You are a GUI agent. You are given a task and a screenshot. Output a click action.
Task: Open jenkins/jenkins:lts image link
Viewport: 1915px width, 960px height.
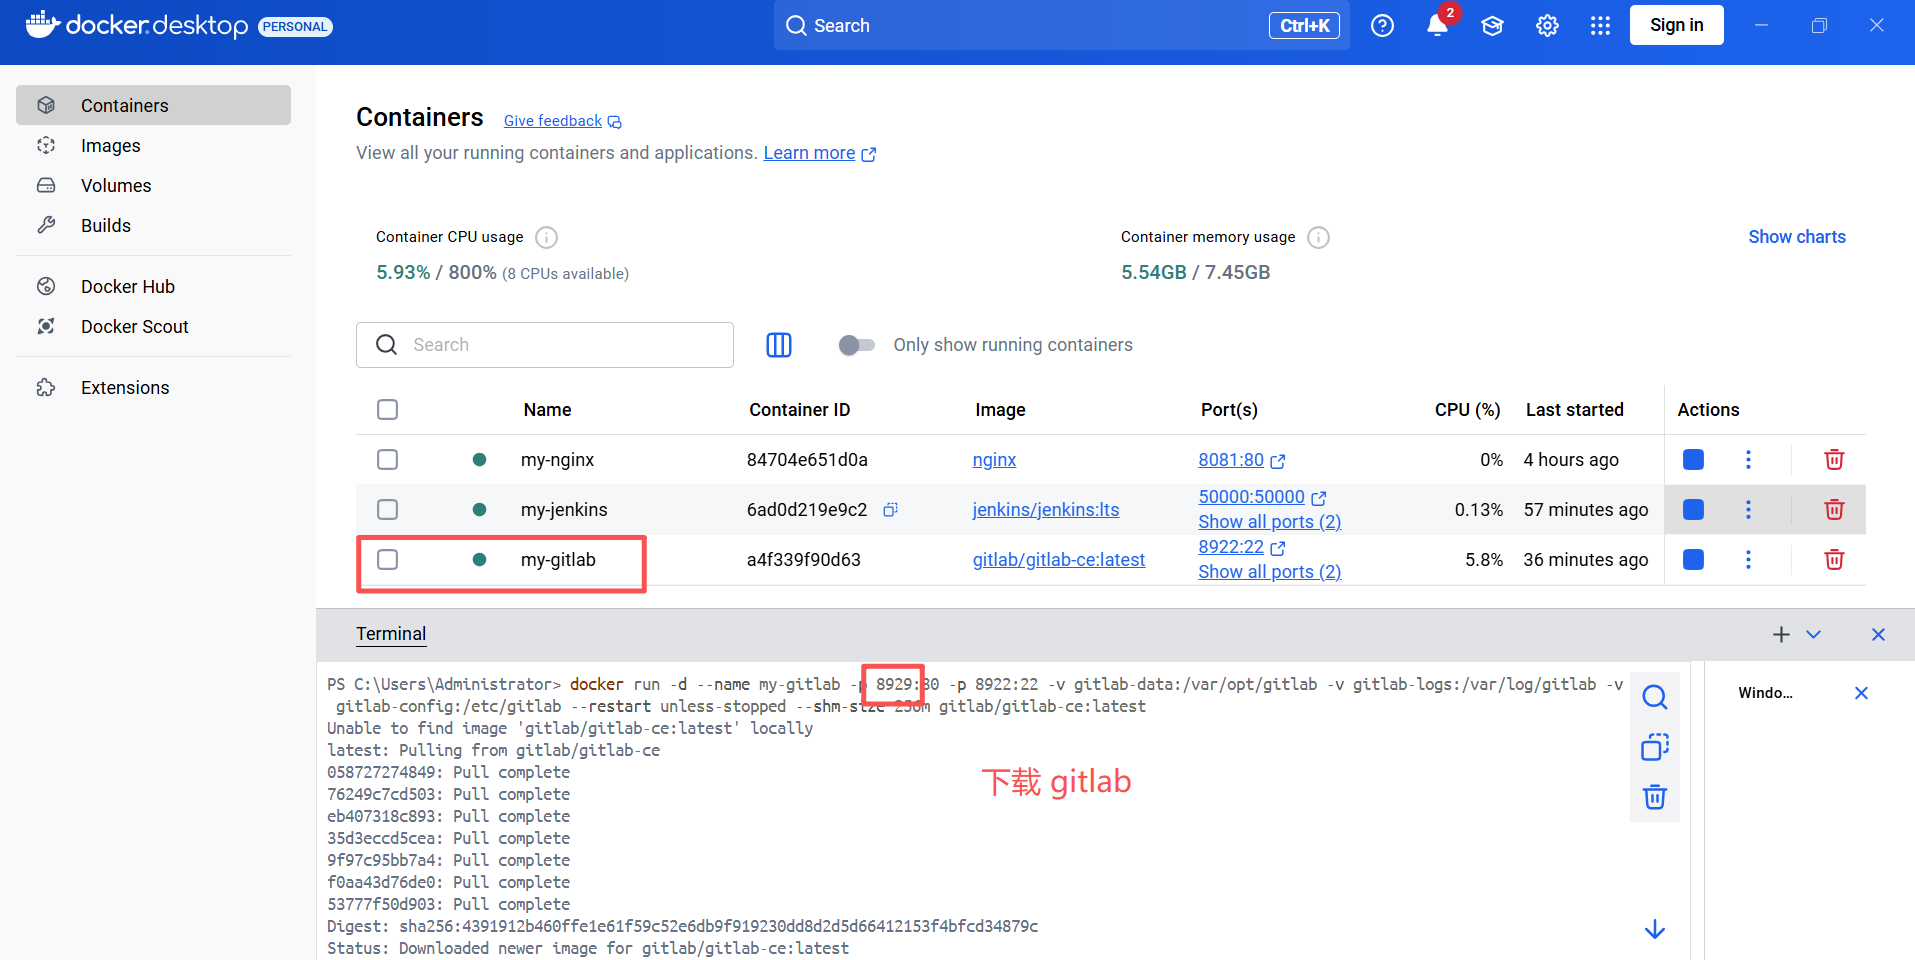pos(1046,510)
